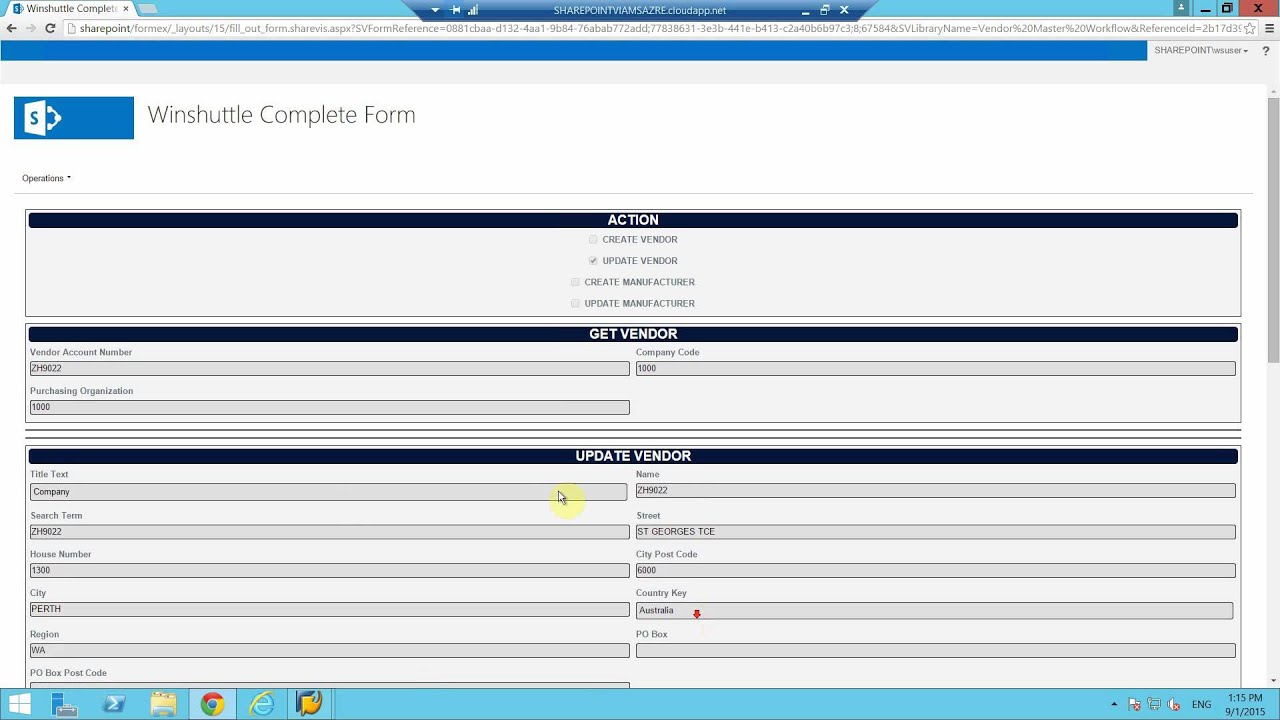Viewport: 1280px width, 720px height.
Task: Launch PowerShell from the taskbar
Action: tap(114, 704)
